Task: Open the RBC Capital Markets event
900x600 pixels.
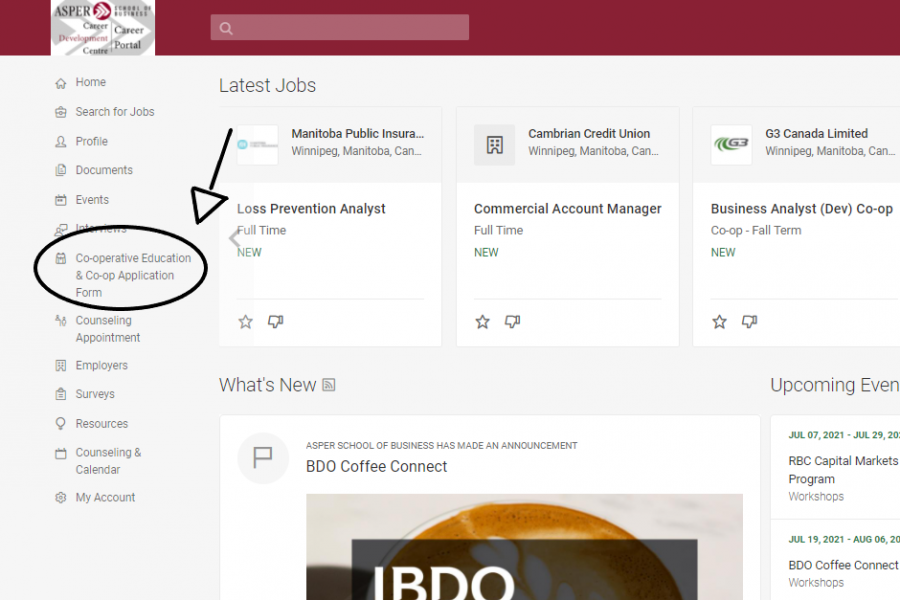Action: pos(842,470)
